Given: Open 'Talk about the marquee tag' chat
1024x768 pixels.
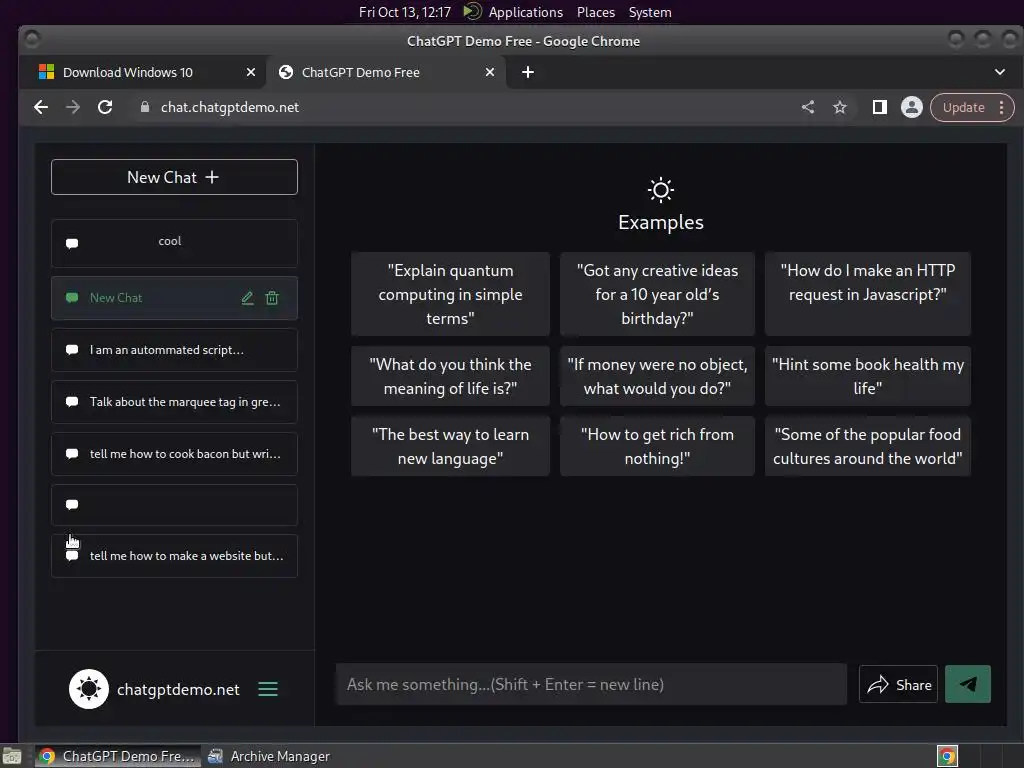Looking at the screenshot, I should coord(174,402).
